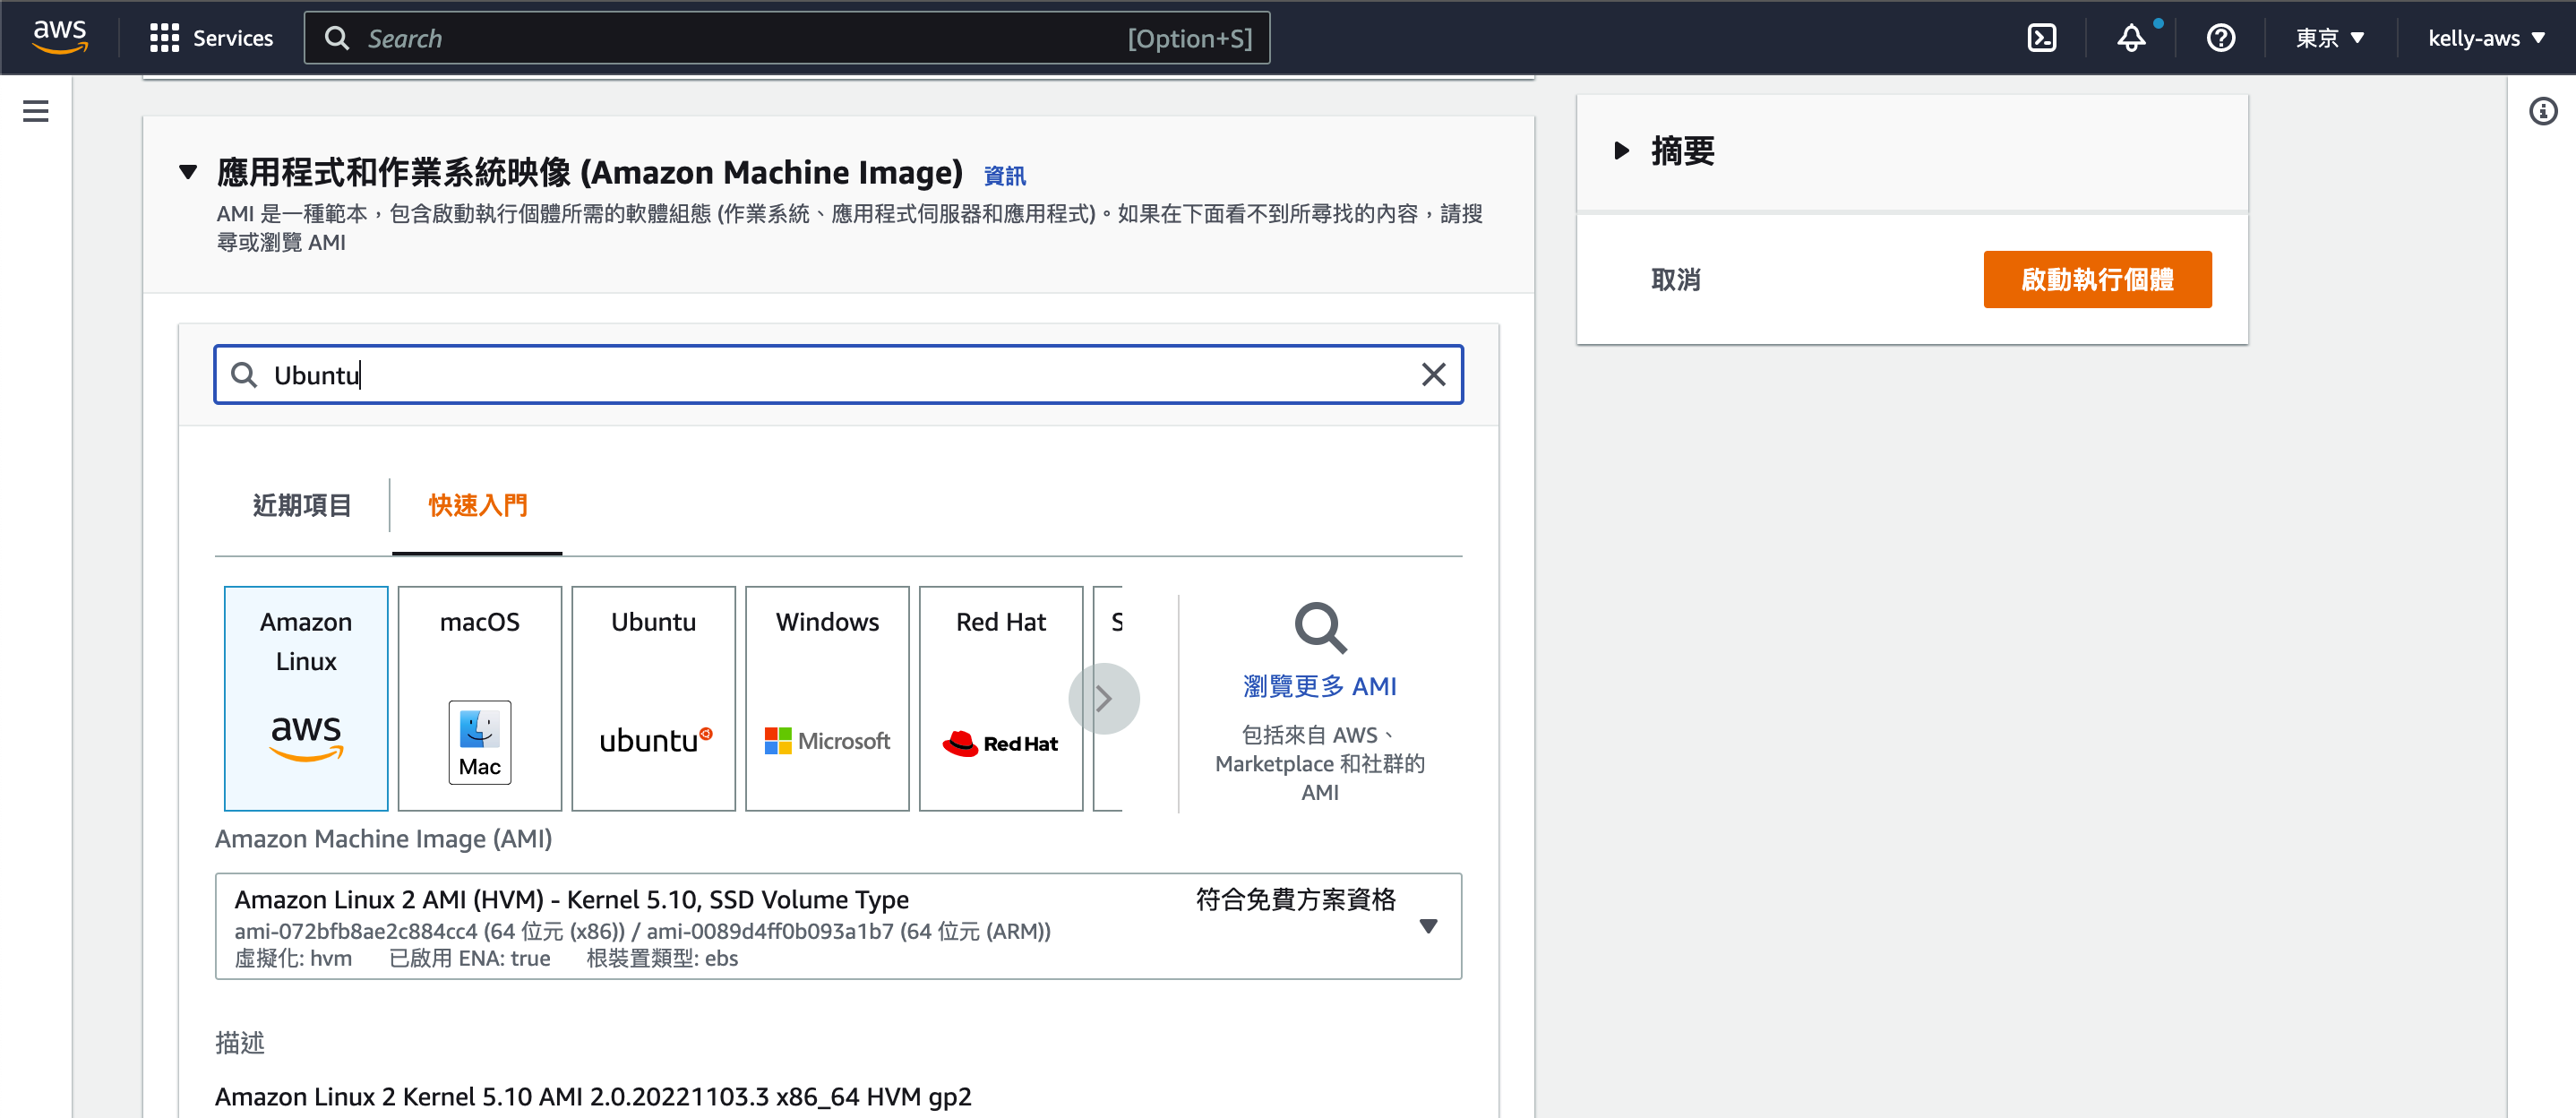Open the info panel icon at right edge
The image size is (2576, 1118).
2542,111
